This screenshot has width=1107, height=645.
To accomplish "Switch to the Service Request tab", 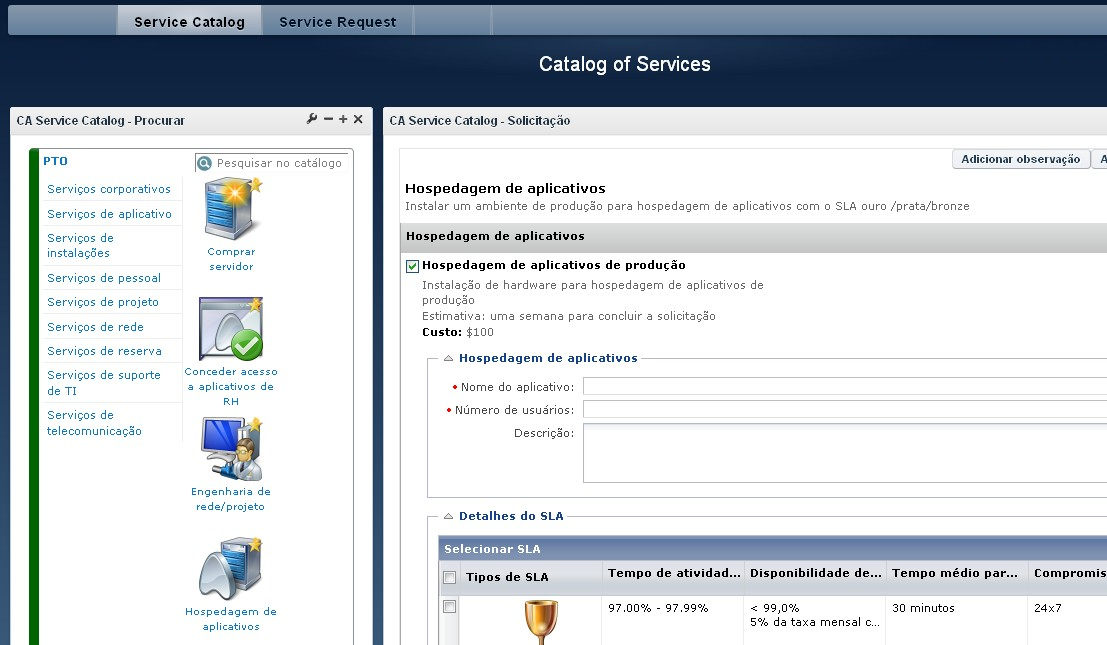I will [x=337, y=19].
